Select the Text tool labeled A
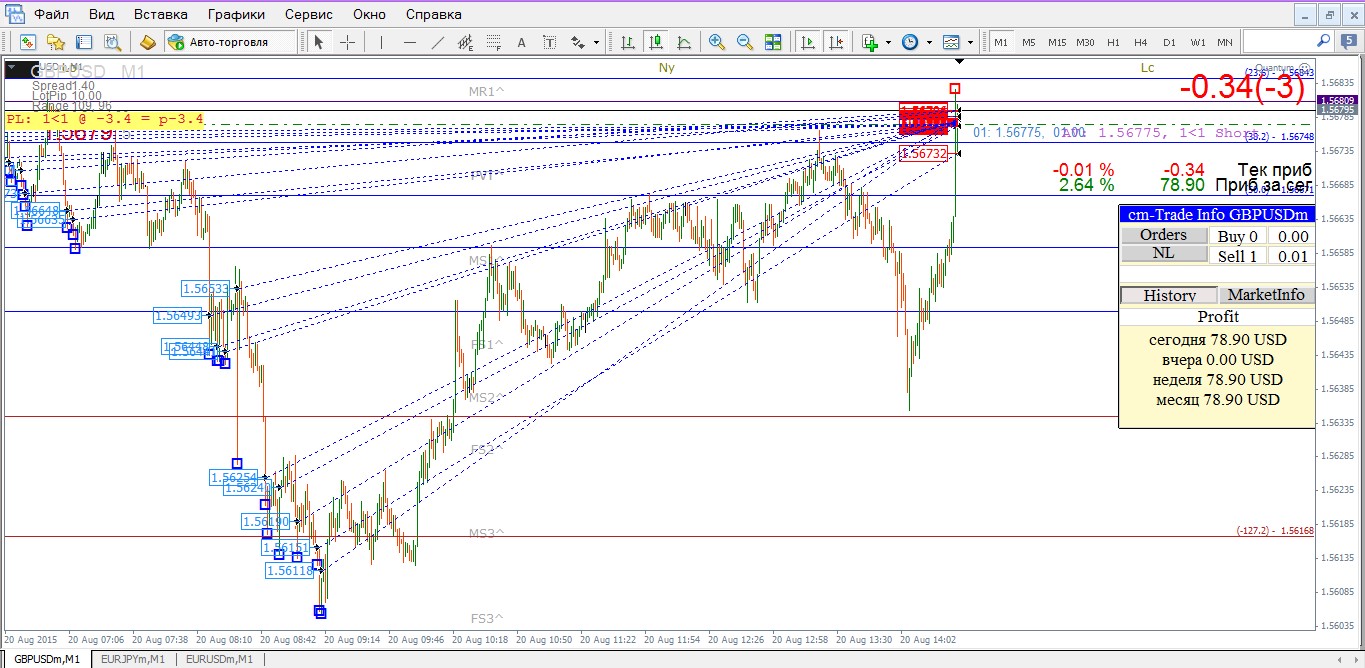This screenshot has height=668, width=1365. pos(521,42)
